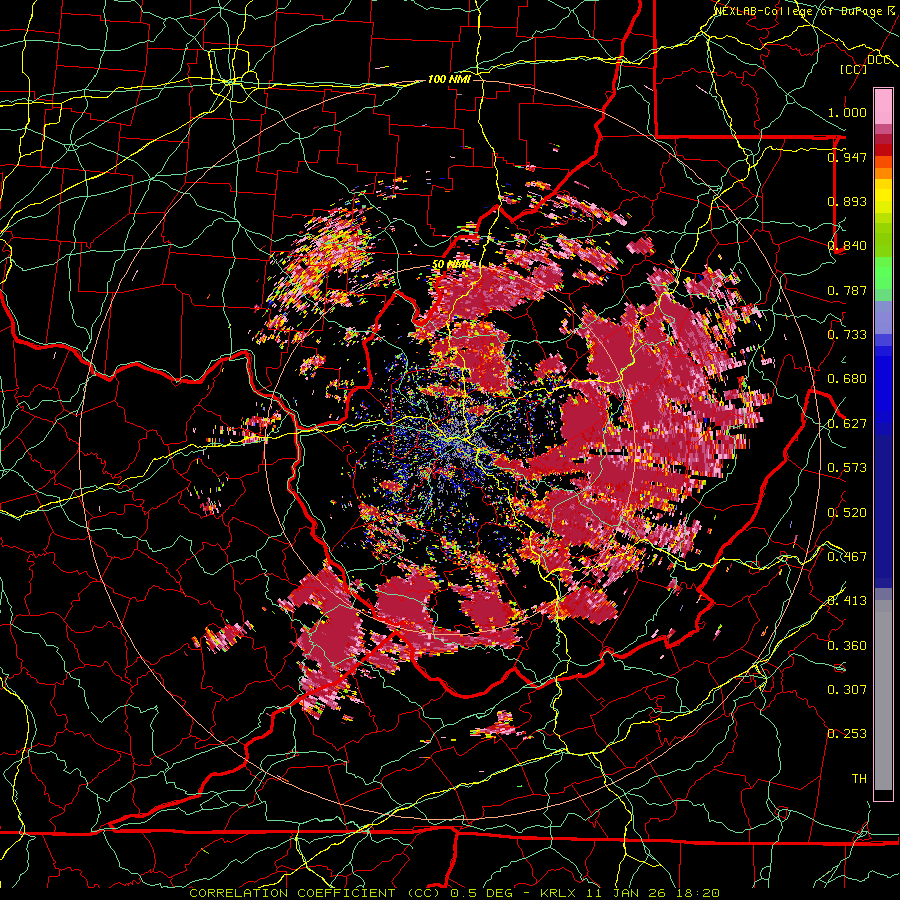Pick the periwinkle swatch near 0.733

point(883,317)
